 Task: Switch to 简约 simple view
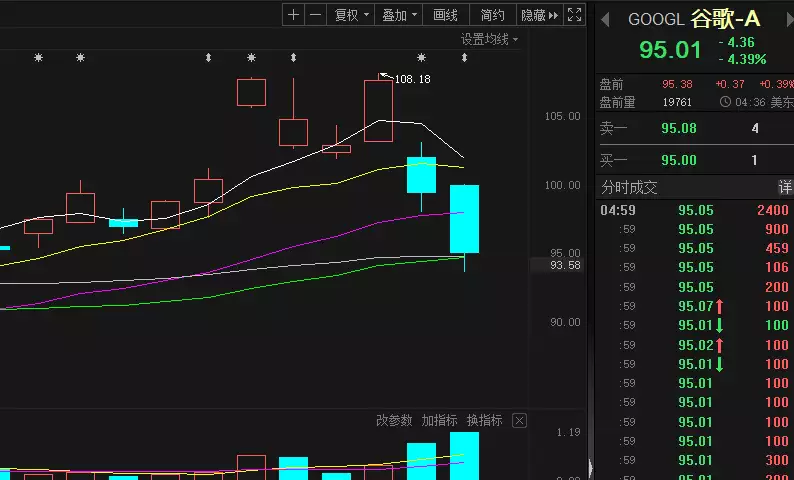[492, 15]
